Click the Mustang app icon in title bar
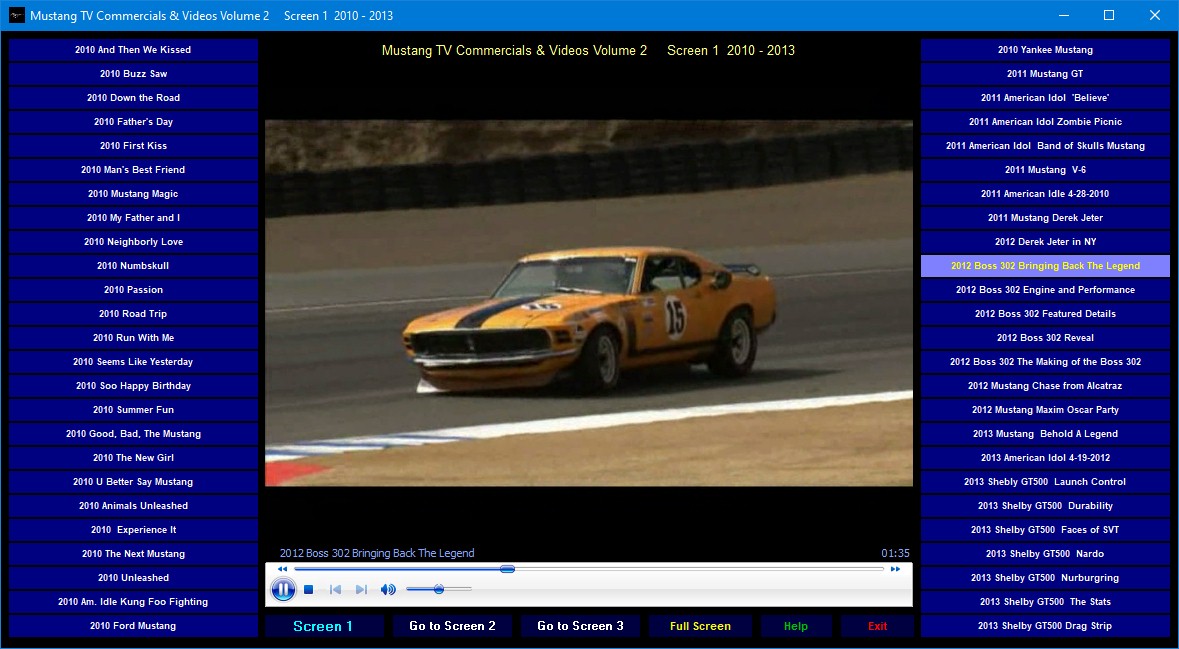Image resolution: width=1179 pixels, height=649 pixels. coord(17,15)
